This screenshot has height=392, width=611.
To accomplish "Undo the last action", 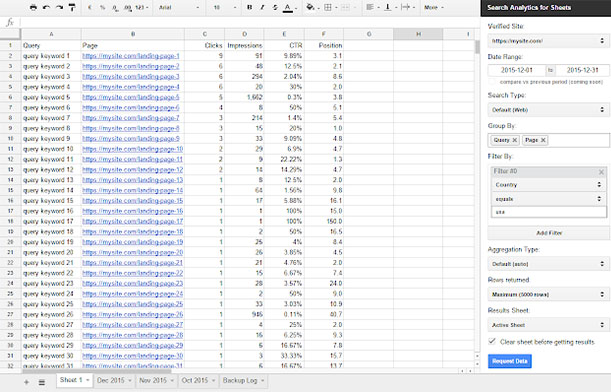I will pos(46,7).
